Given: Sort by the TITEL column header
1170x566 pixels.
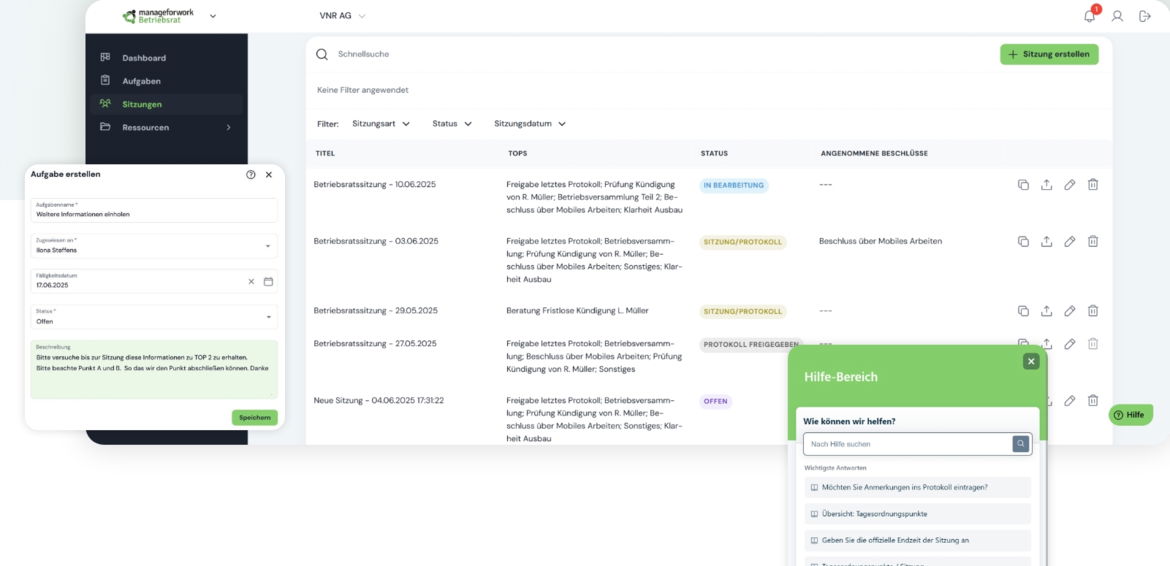Looking at the screenshot, I should point(325,154).
